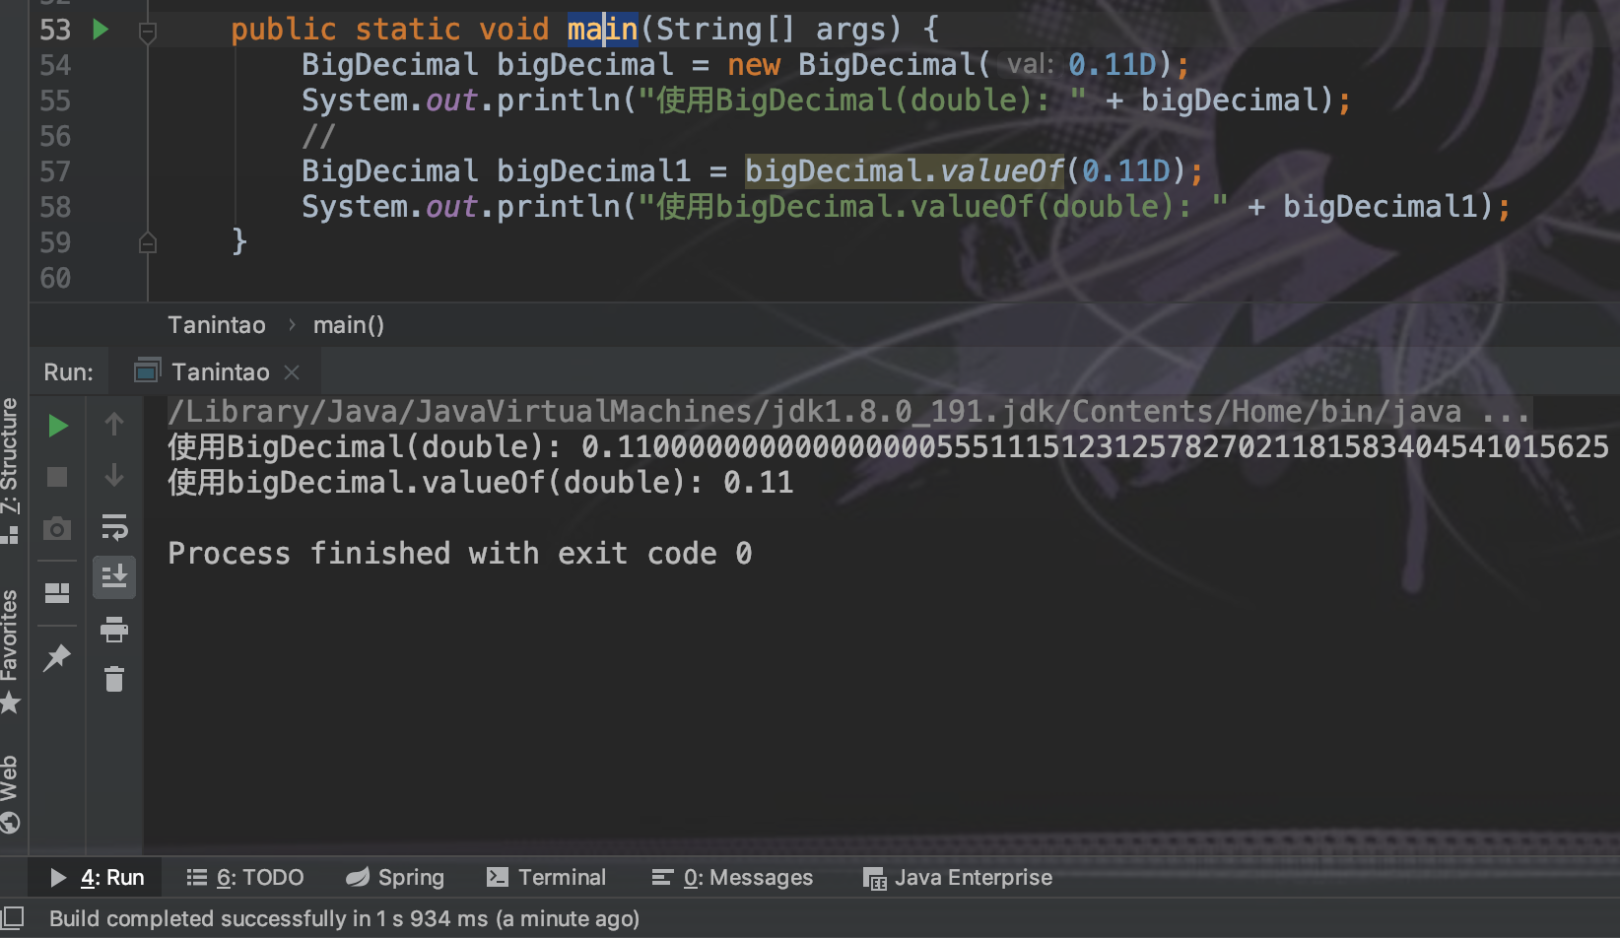
Task: Open the 0: Messages tool window
Action: tap(732, 877)
